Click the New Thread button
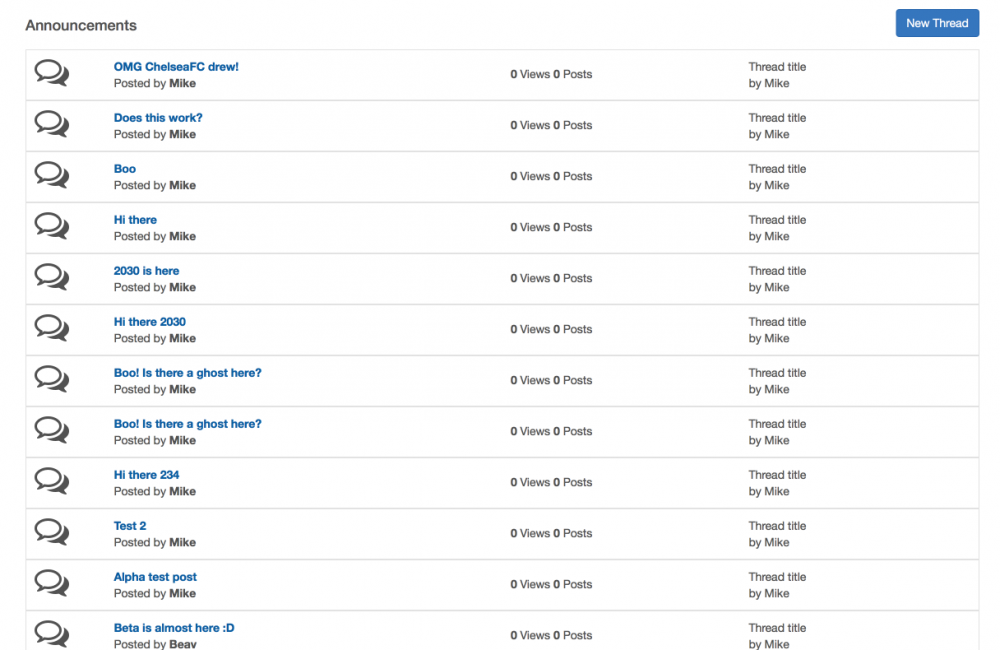The image size is (1000, 650). coord(937,23)
